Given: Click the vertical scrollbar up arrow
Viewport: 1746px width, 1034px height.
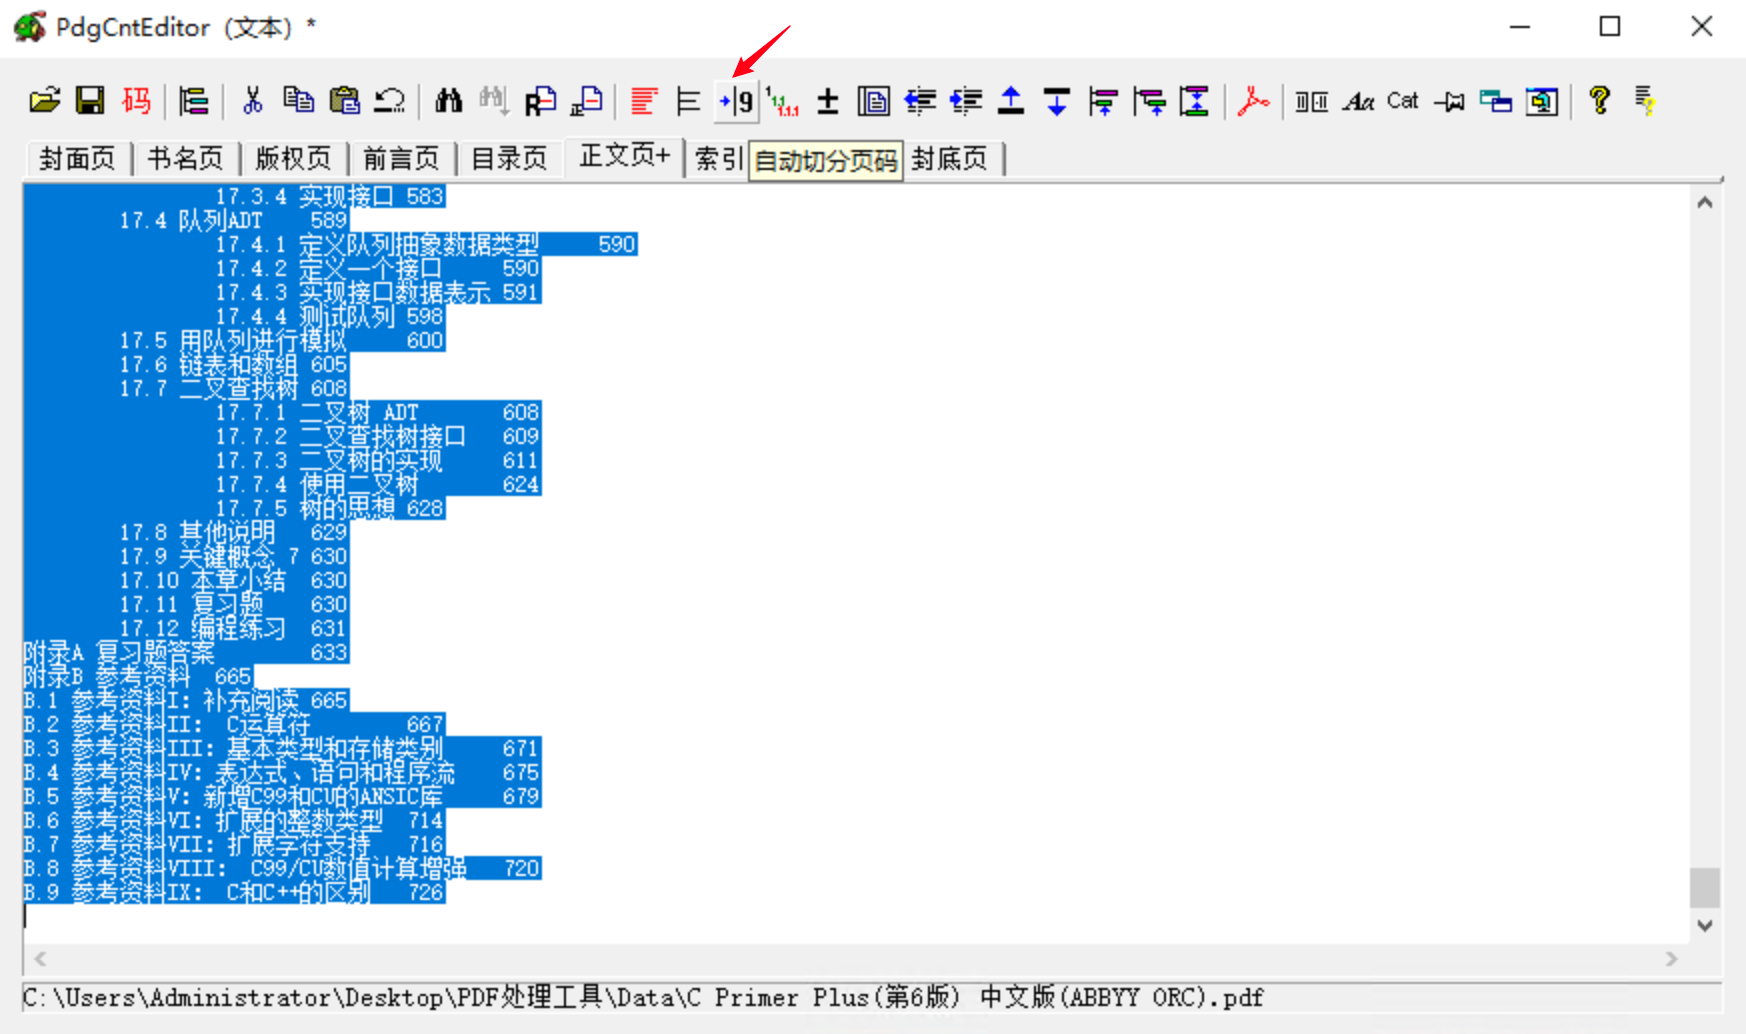Looking at the screenshot, I should click(x=1705, y=203).
